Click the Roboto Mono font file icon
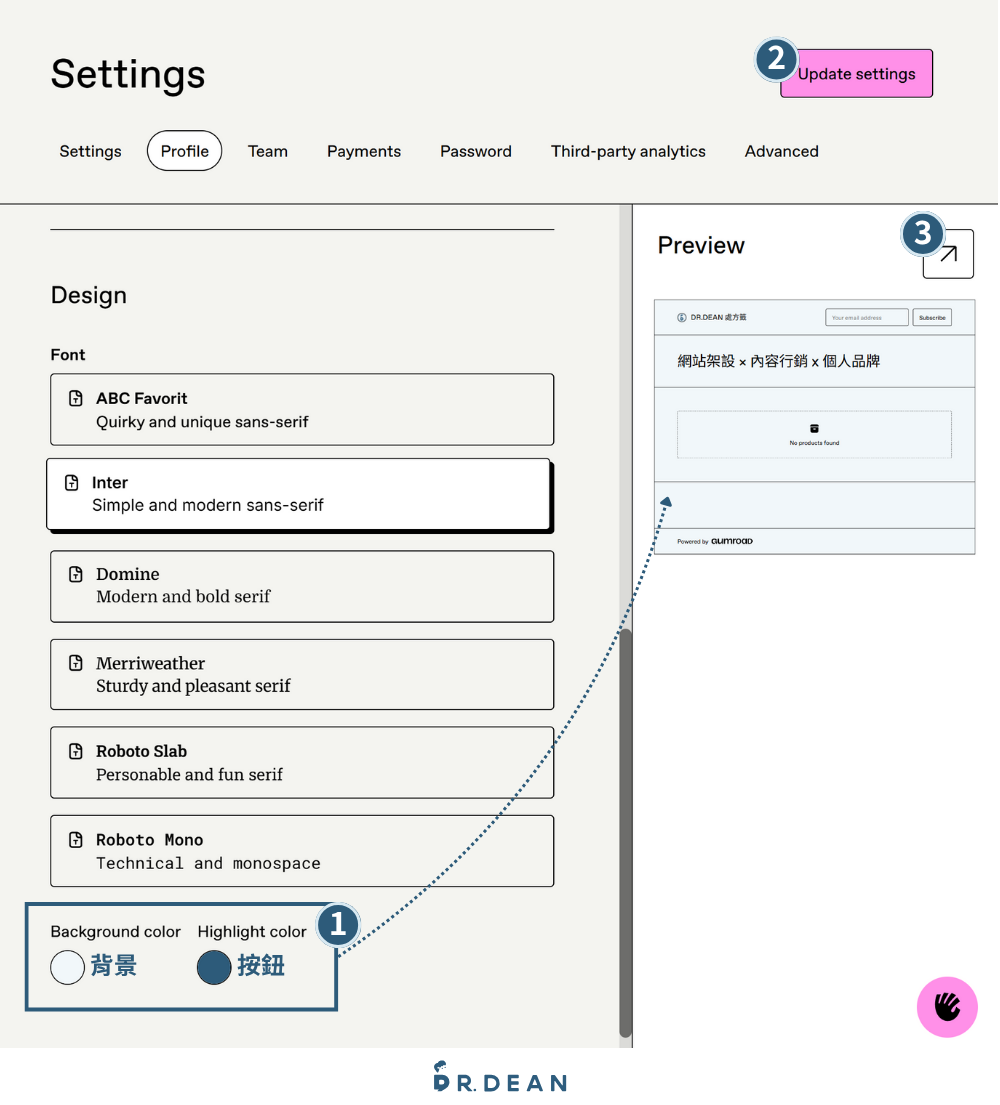 [x=76, y=839]
